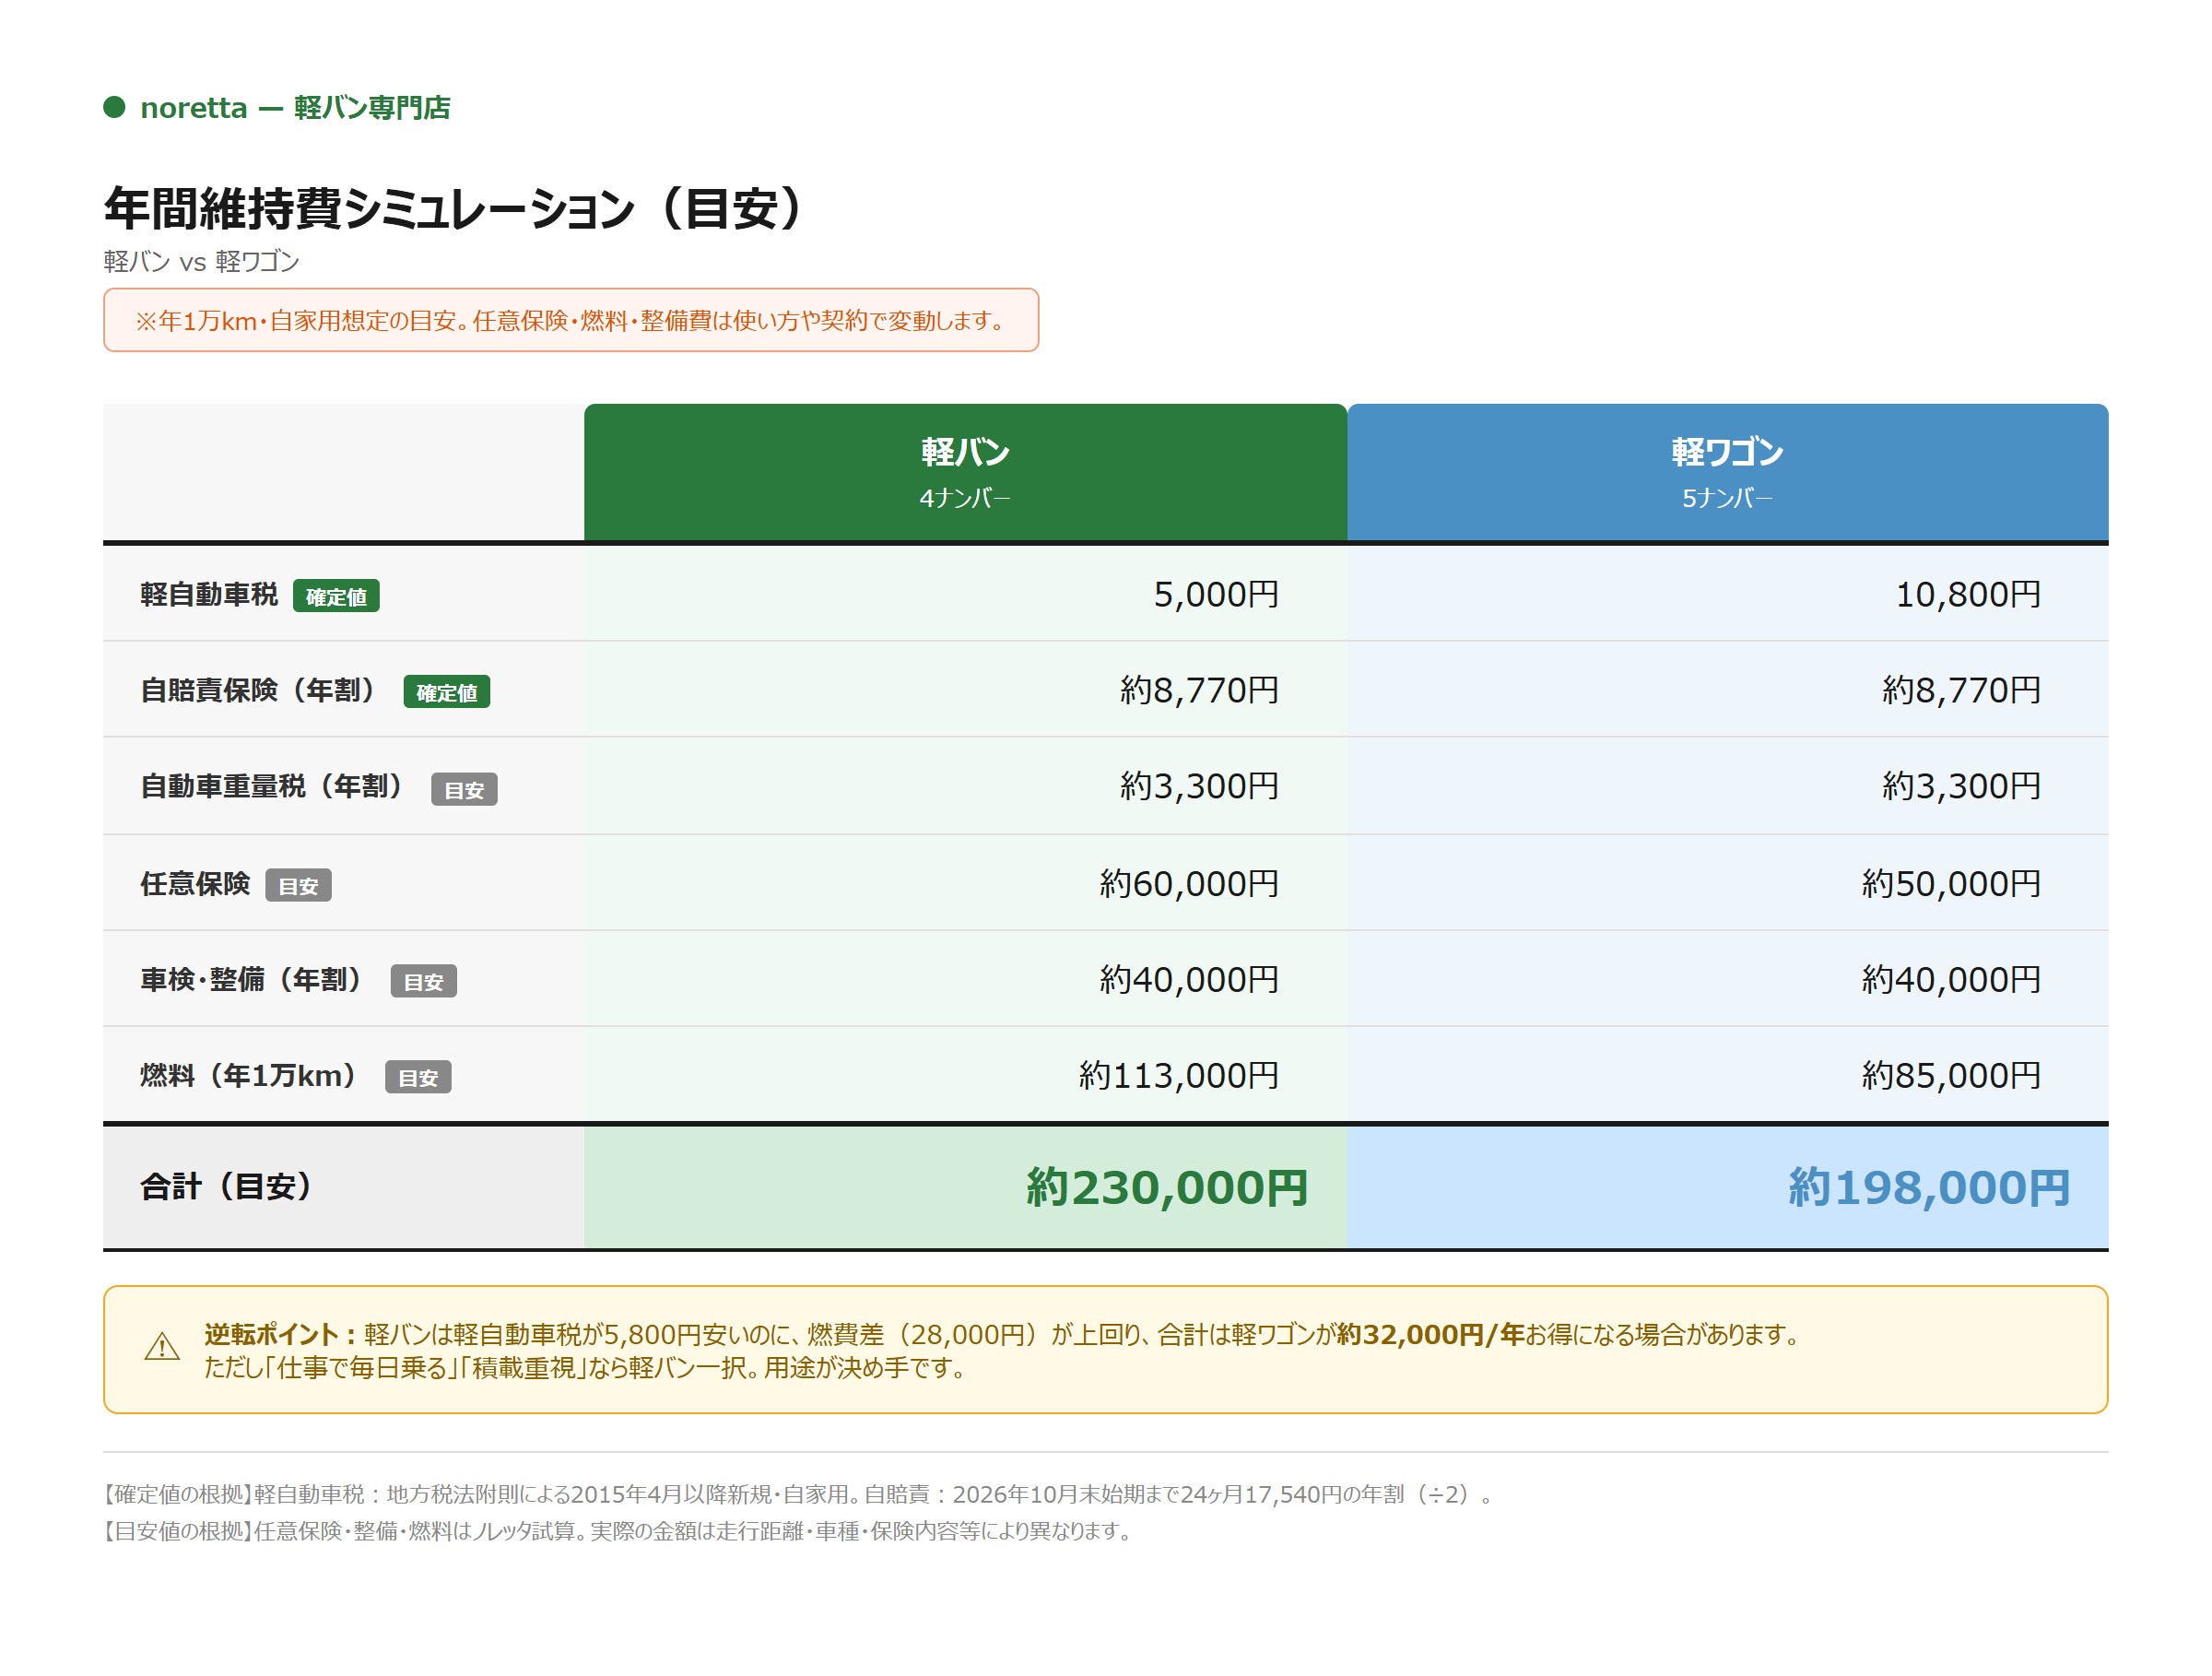Click the 目安 badge beside 任意保険
2212x1676 pixels.
(x=298, y=886)
